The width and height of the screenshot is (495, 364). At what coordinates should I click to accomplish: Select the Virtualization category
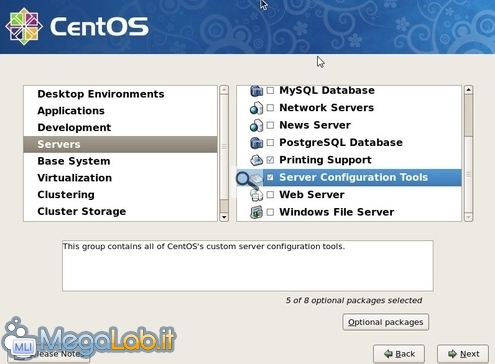click(120, 178)
